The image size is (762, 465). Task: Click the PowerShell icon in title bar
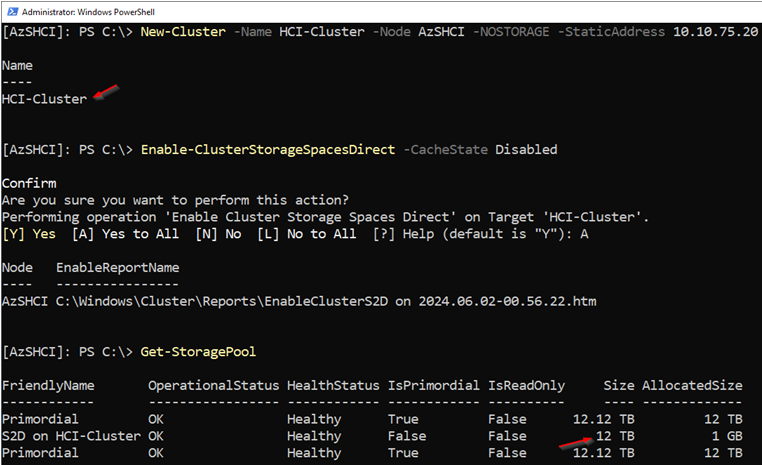click(12, 12)
